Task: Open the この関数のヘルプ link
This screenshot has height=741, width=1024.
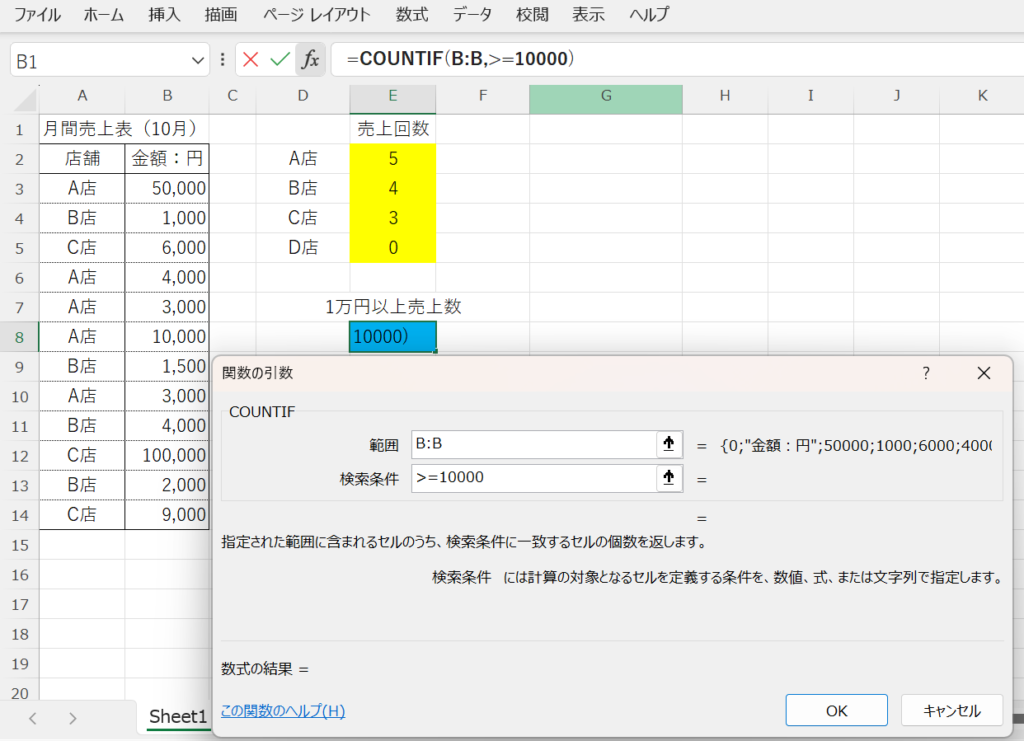Action: [283, 711]
